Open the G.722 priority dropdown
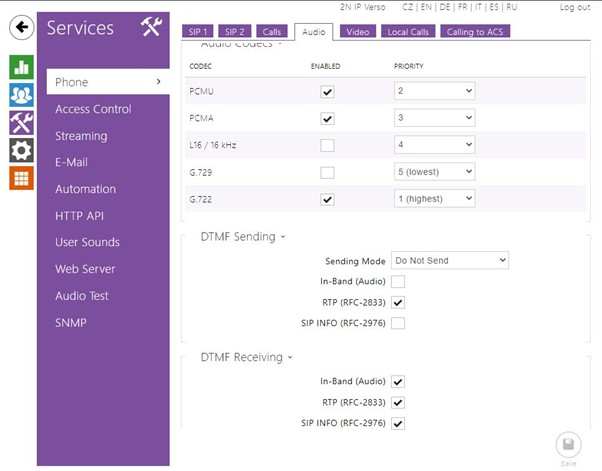602x471 pixels. pyautogui.click(x=433, y=199)
